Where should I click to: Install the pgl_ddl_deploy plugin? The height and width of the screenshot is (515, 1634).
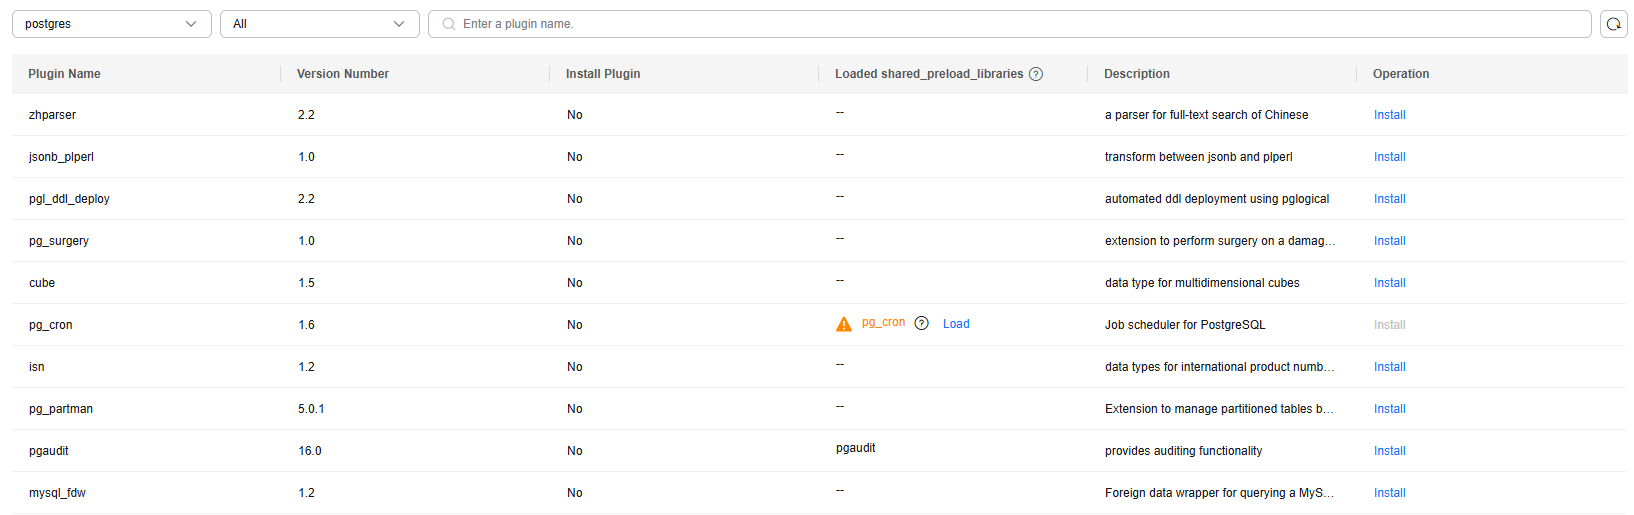1389,199
